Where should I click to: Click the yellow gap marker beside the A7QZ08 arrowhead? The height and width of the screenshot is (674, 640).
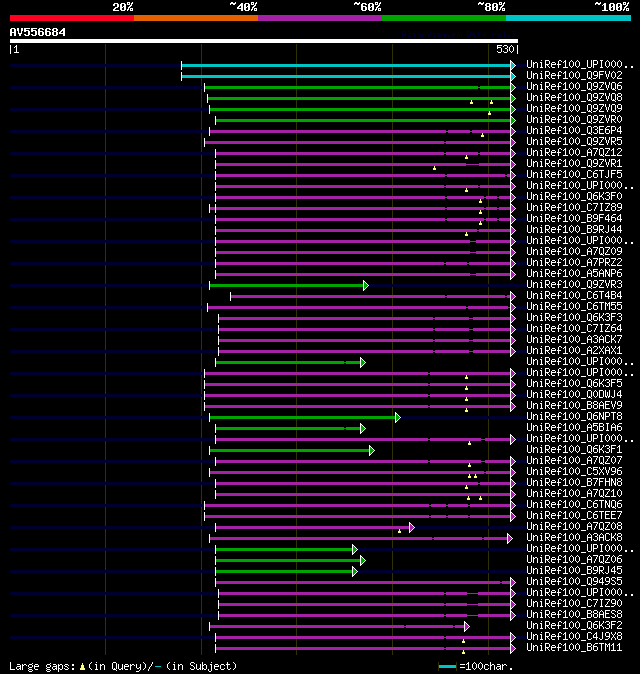pos(399,532)
